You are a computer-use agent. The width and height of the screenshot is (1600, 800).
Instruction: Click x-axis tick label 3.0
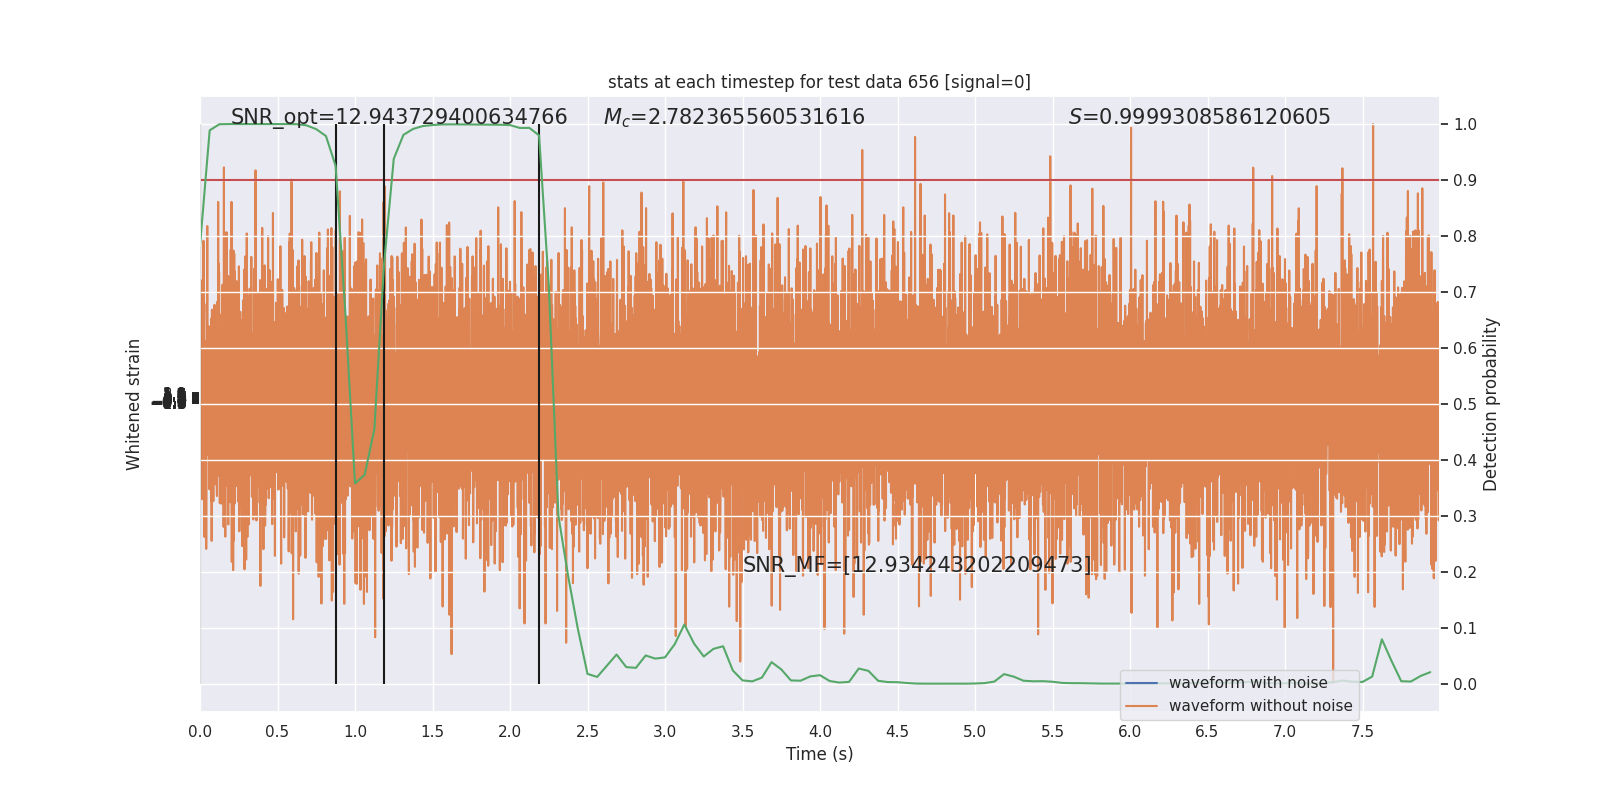[665, 732]
